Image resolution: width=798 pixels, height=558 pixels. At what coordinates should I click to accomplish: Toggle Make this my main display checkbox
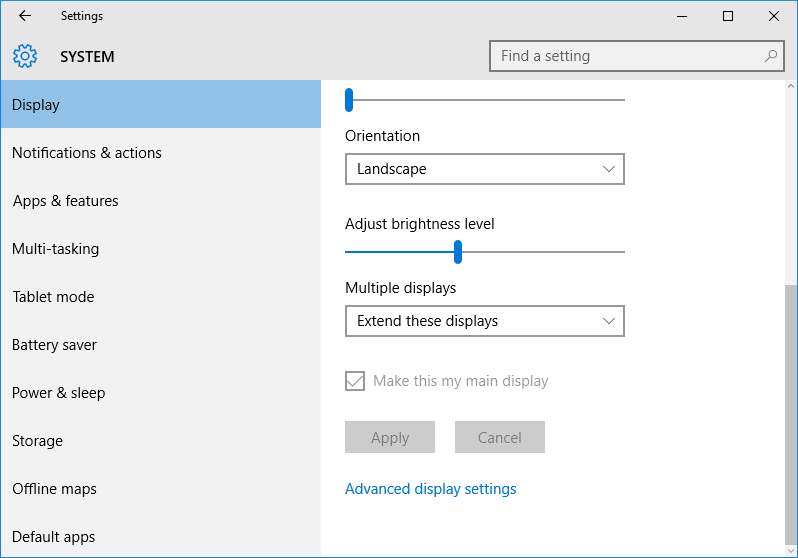[355, 381]
